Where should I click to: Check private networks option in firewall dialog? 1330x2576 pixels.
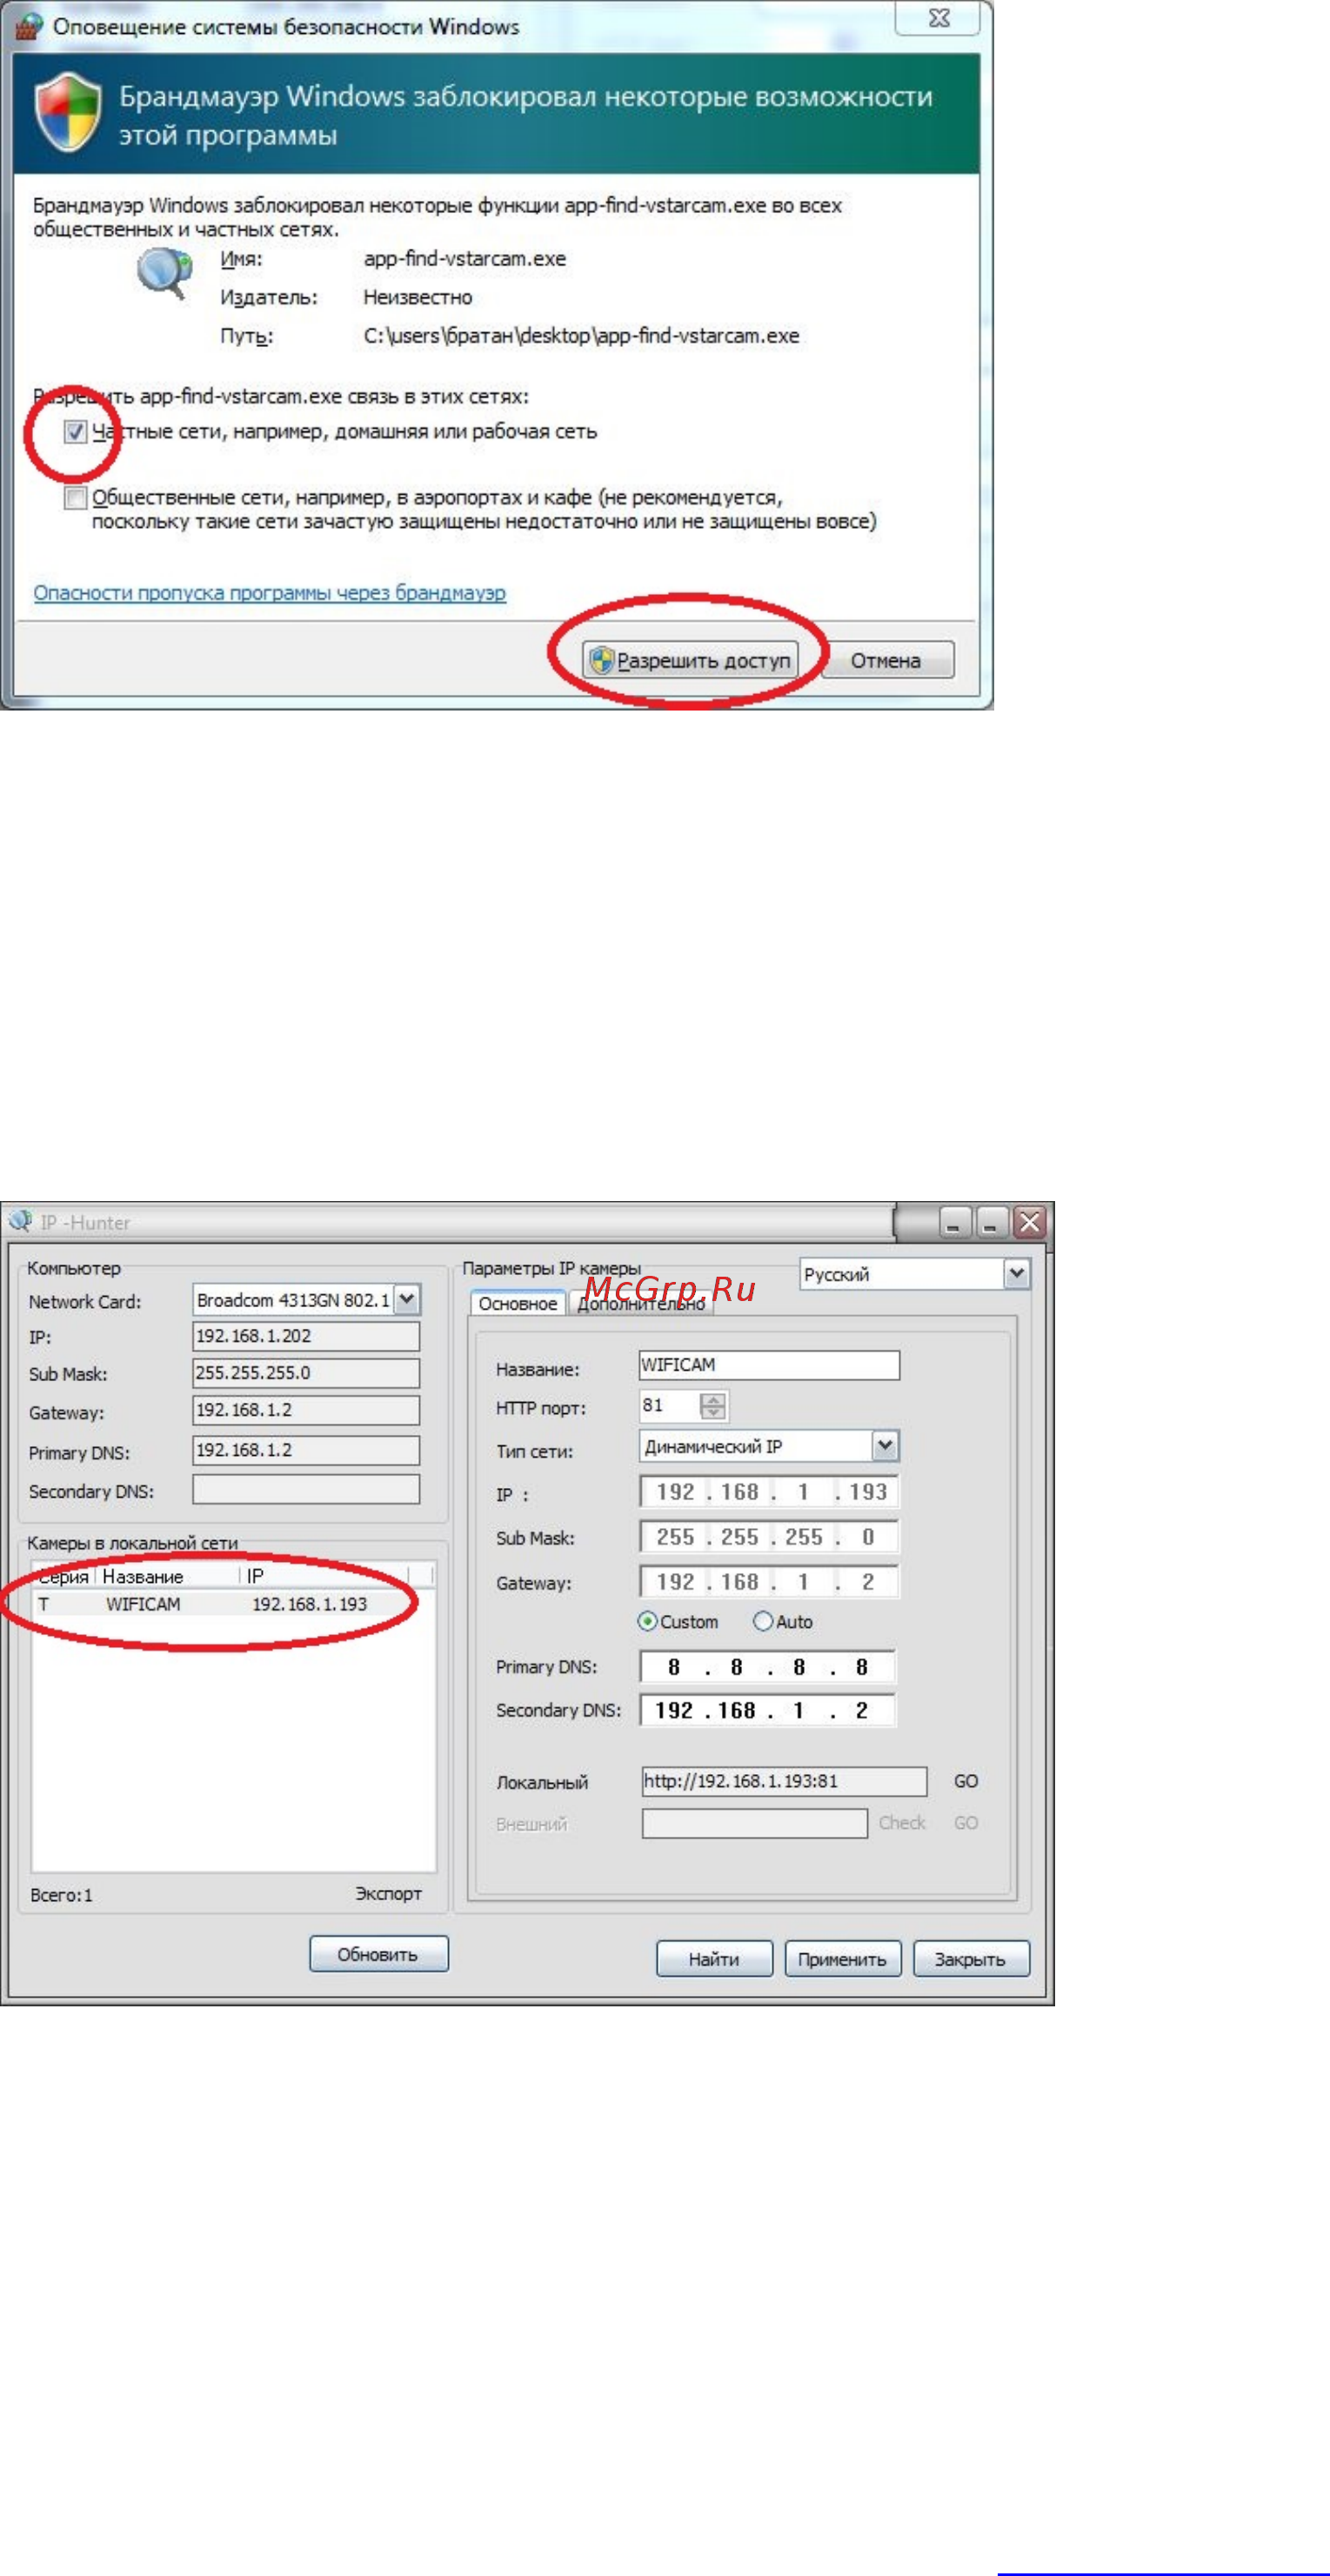click(75, 432)
